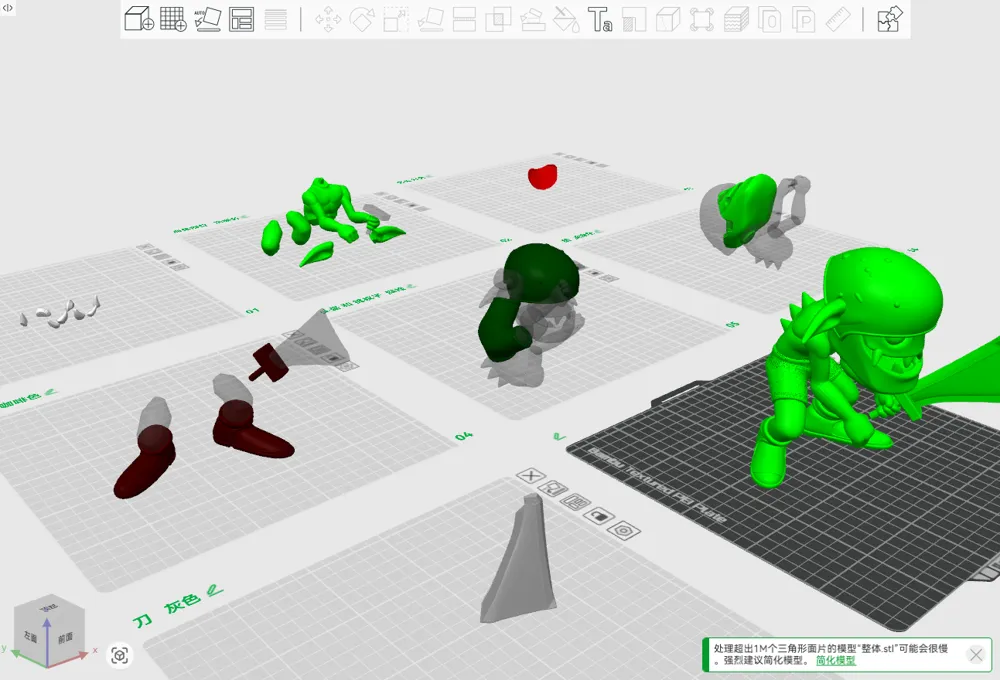Click the plate 05 number label
Viewport: 1000px width, 680px height.
732,324
